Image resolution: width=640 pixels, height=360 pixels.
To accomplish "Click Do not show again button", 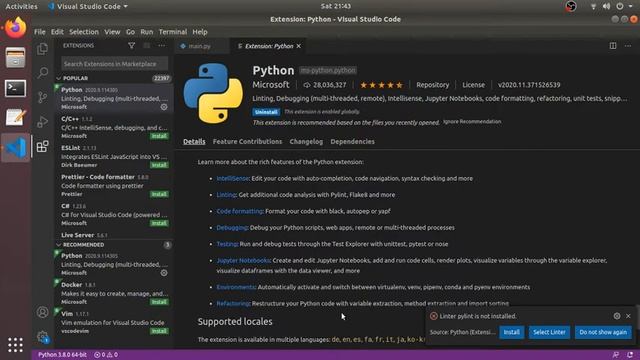I will pos(603,332).
